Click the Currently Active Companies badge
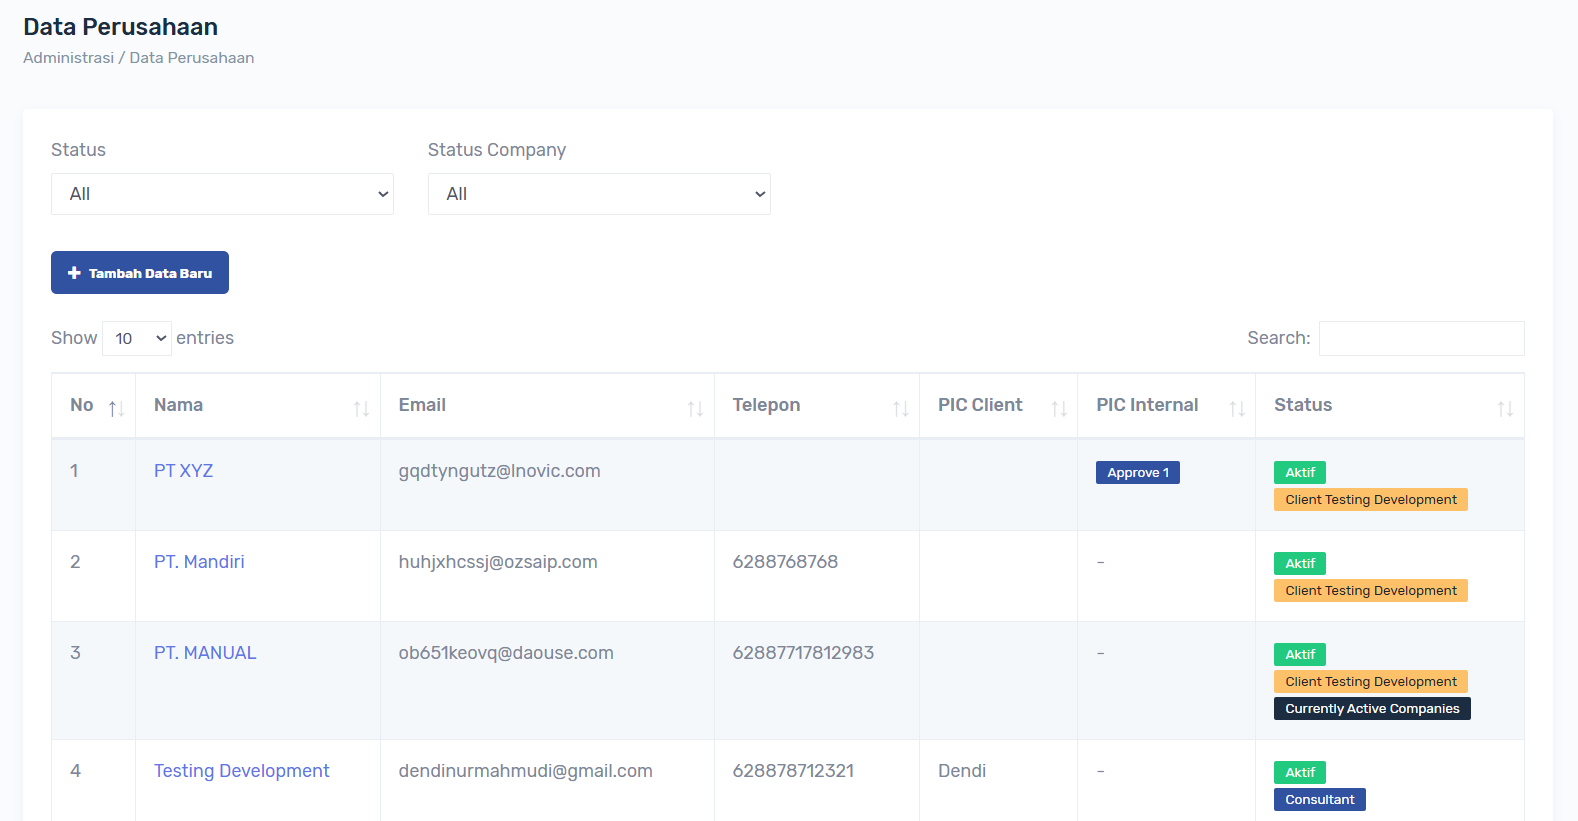 [1372, 709]
